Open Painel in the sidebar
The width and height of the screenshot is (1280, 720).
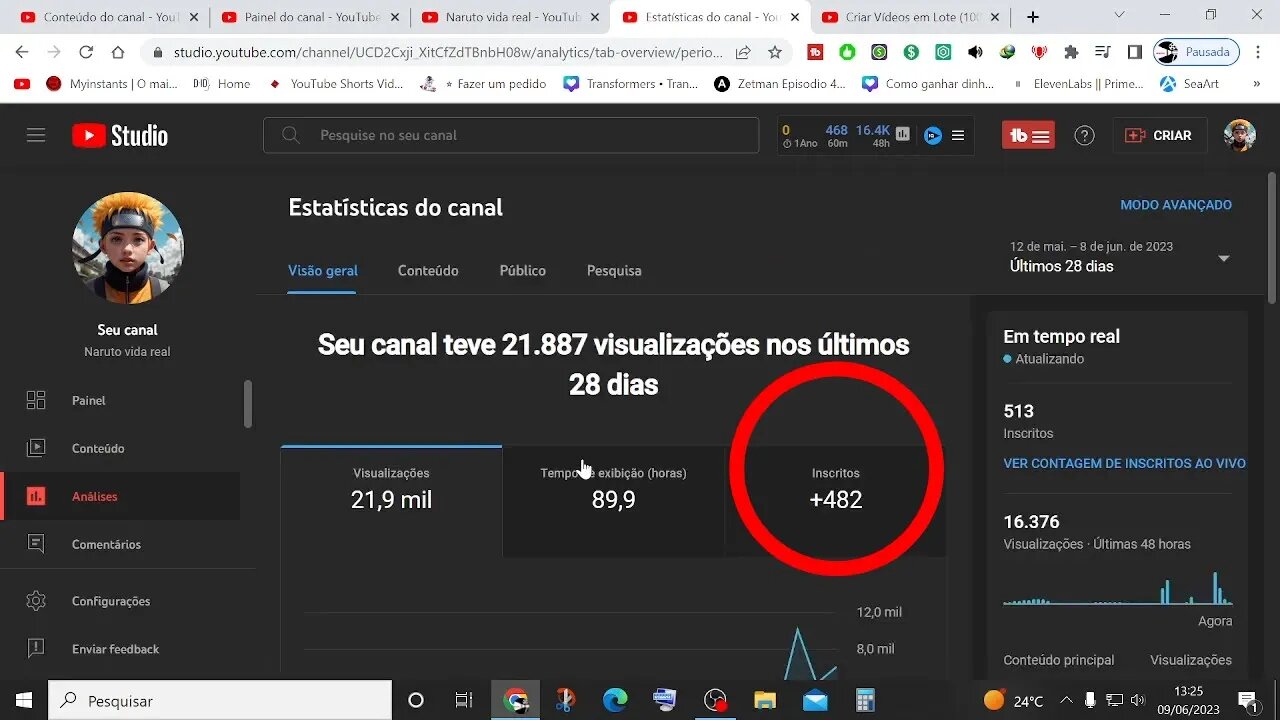point(120,400)
